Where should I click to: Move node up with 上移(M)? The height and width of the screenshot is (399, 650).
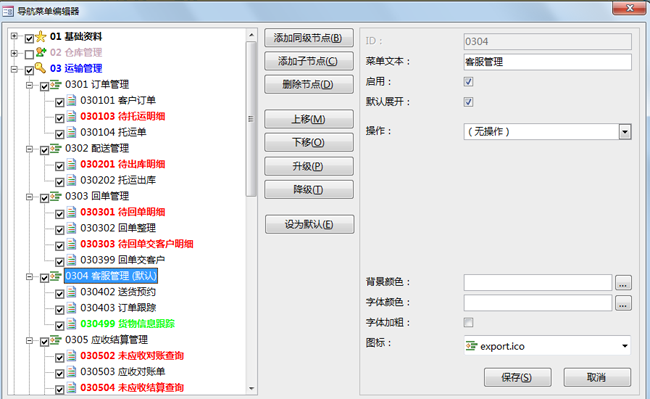[x=309, y=119]
